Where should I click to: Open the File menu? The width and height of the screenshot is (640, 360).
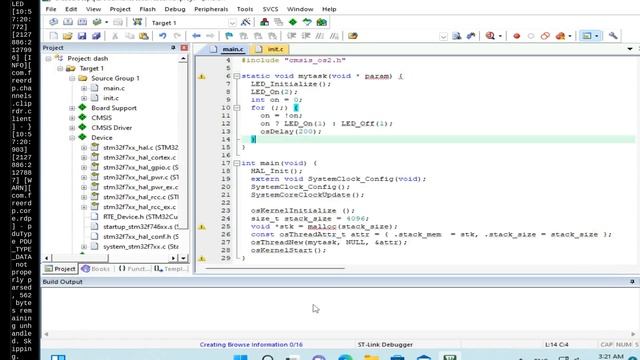(x=51, y=9)
